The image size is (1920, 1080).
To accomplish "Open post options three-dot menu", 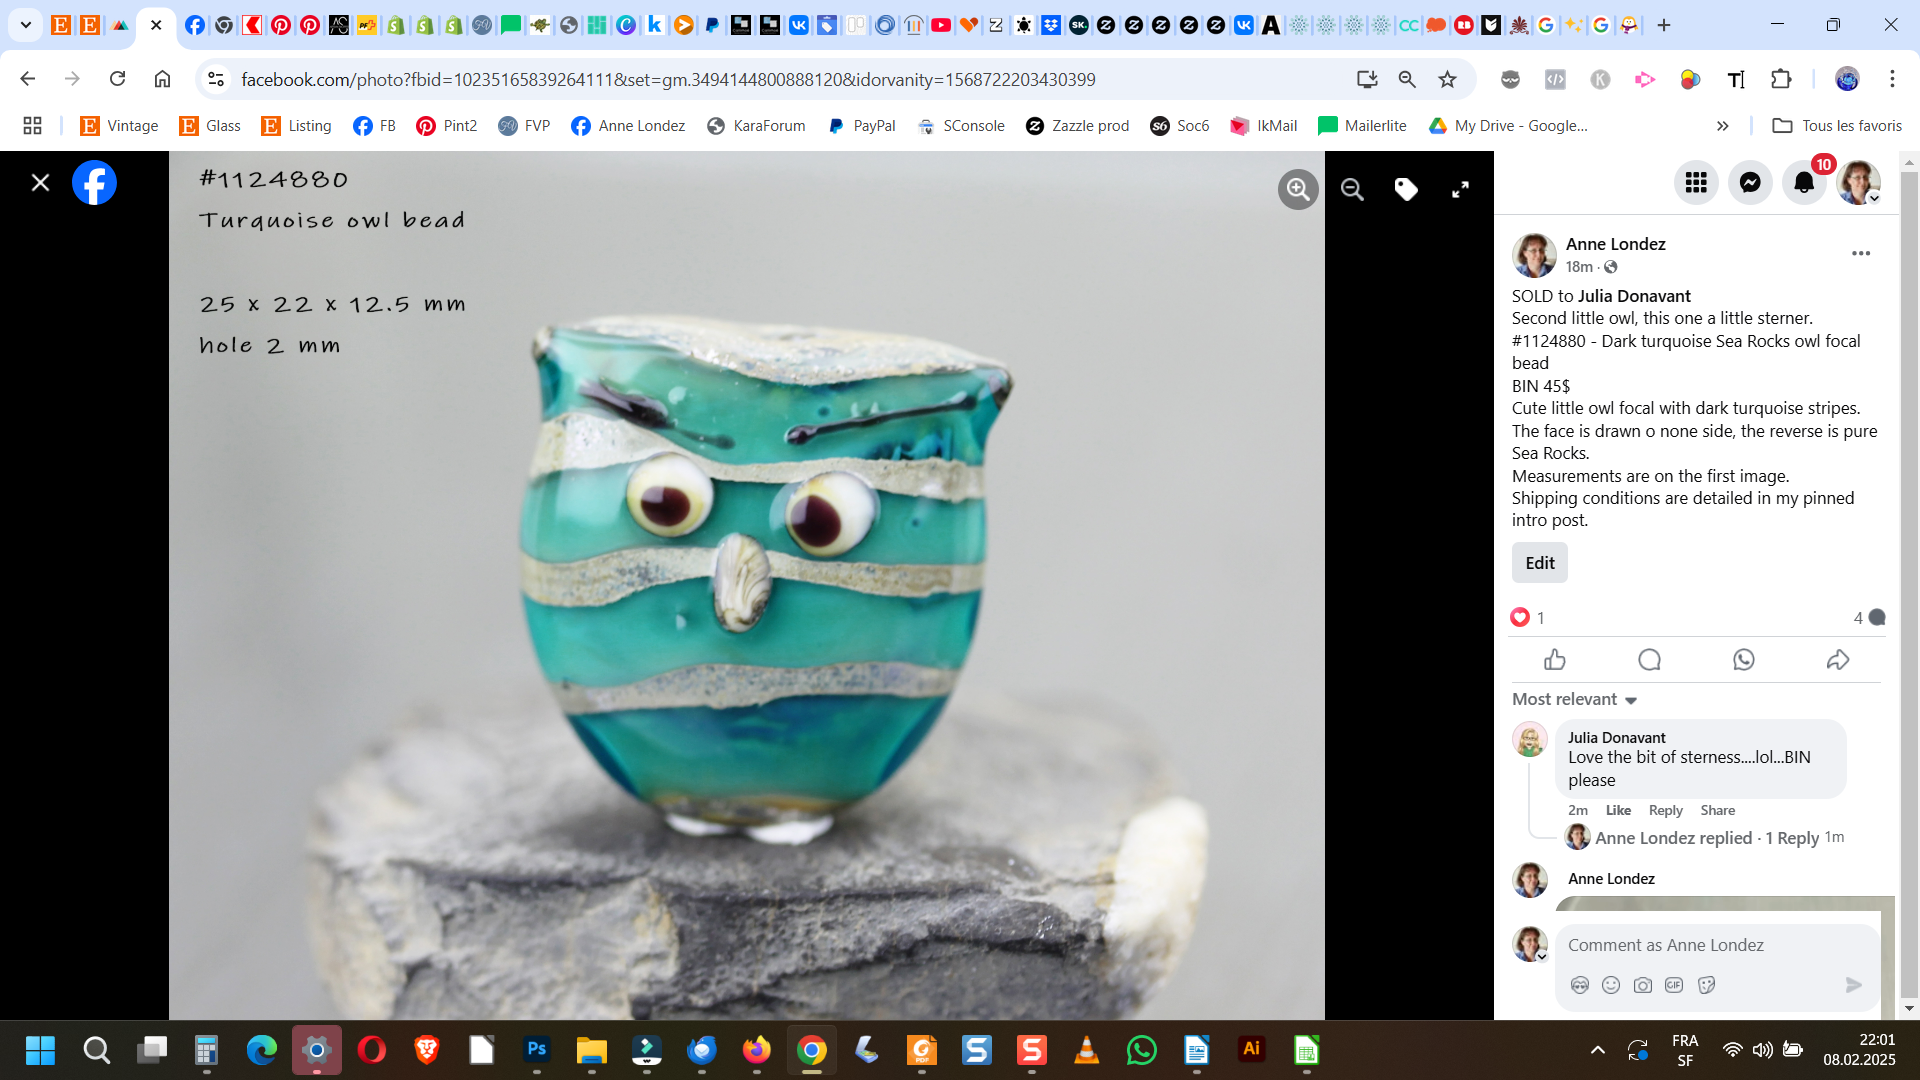I will 1861,253.
